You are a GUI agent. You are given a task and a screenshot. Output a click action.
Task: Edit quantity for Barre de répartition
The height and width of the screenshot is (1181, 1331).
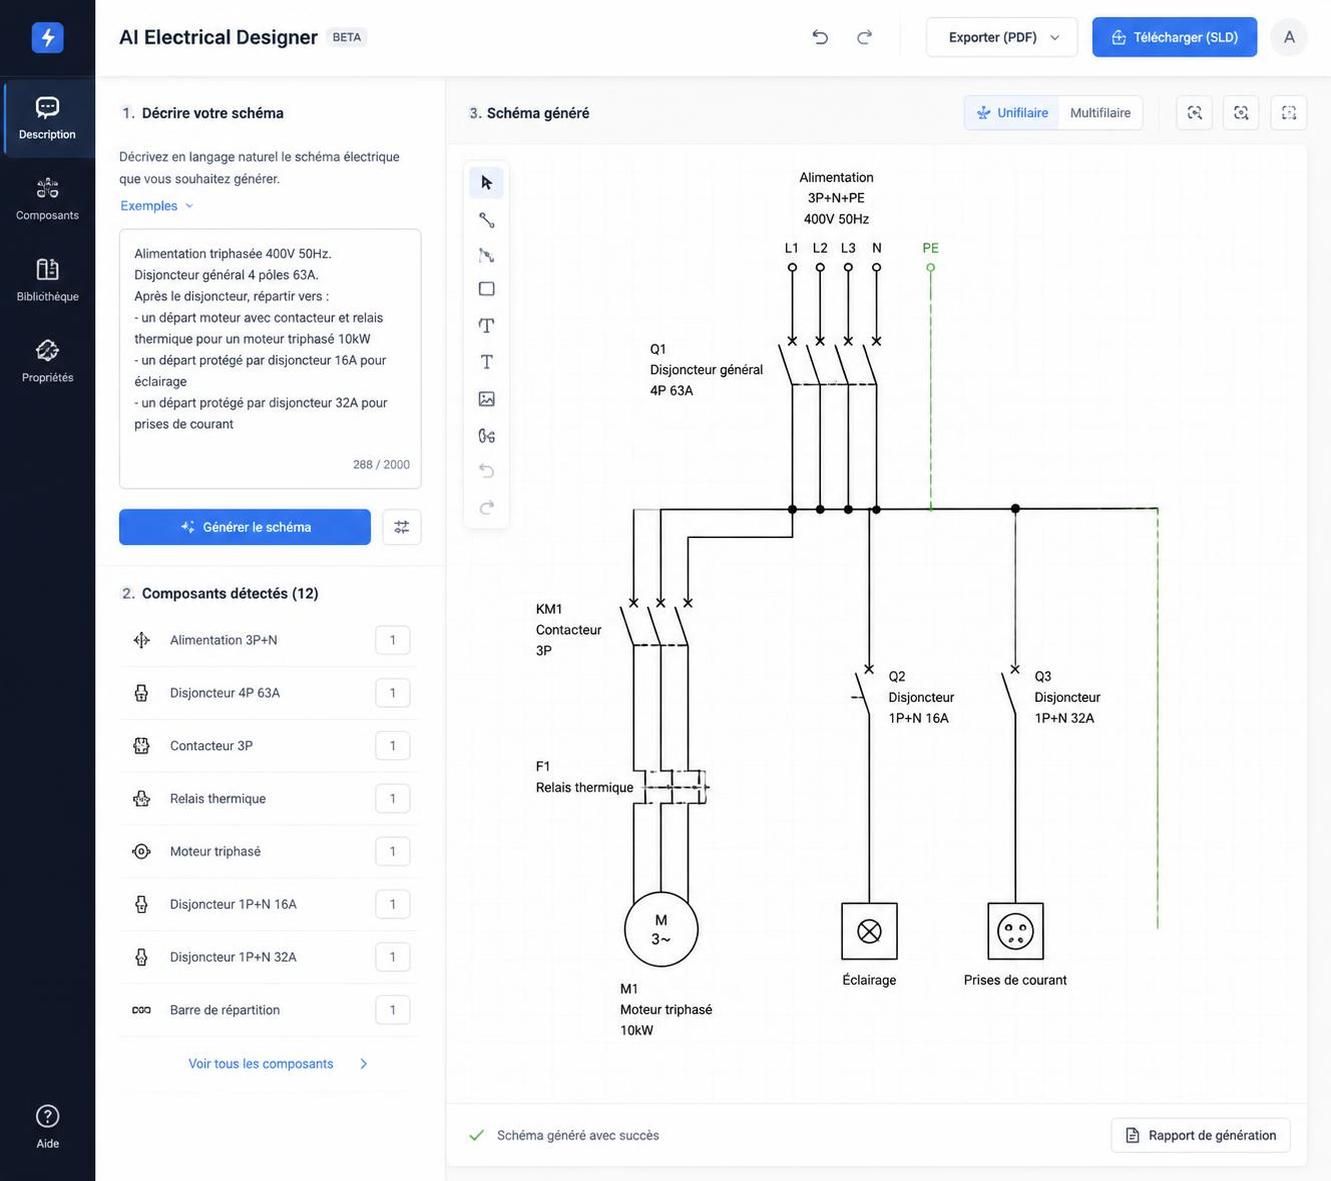point(392,1010)
